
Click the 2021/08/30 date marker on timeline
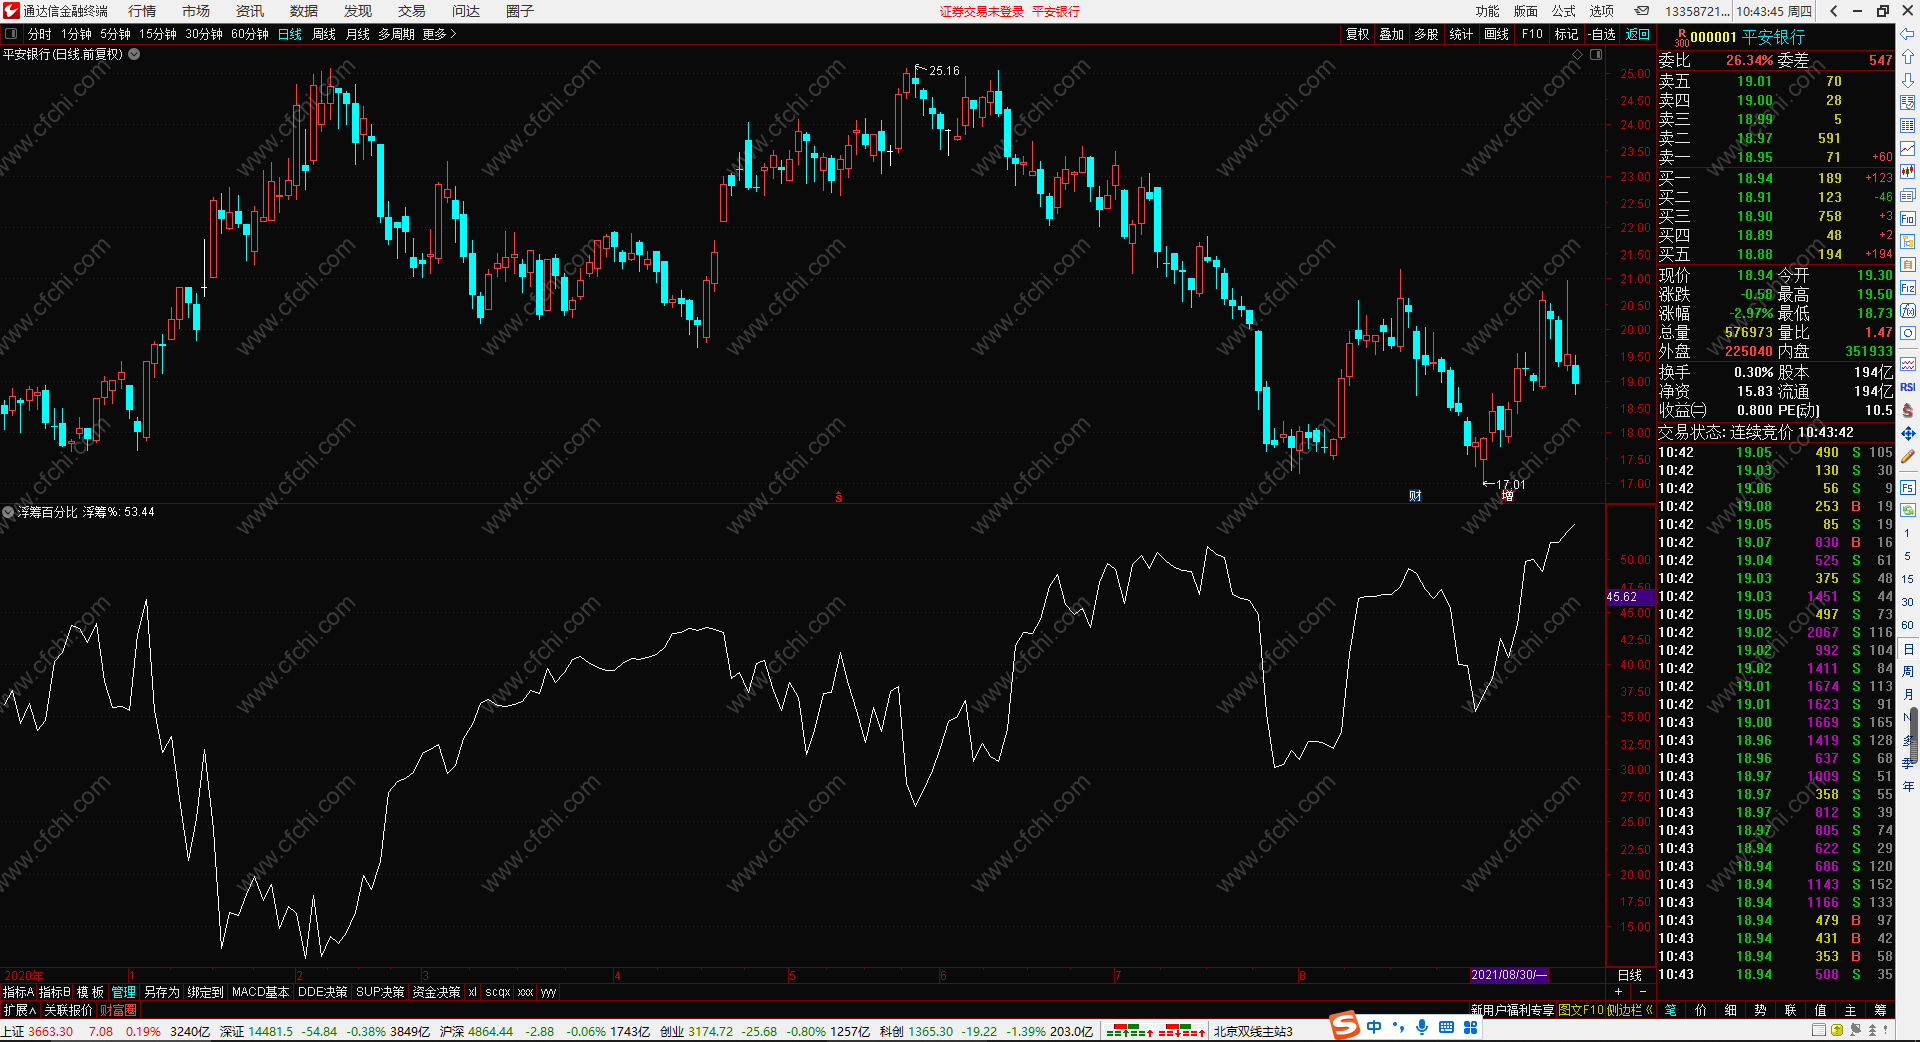[x=1509, y=975]
